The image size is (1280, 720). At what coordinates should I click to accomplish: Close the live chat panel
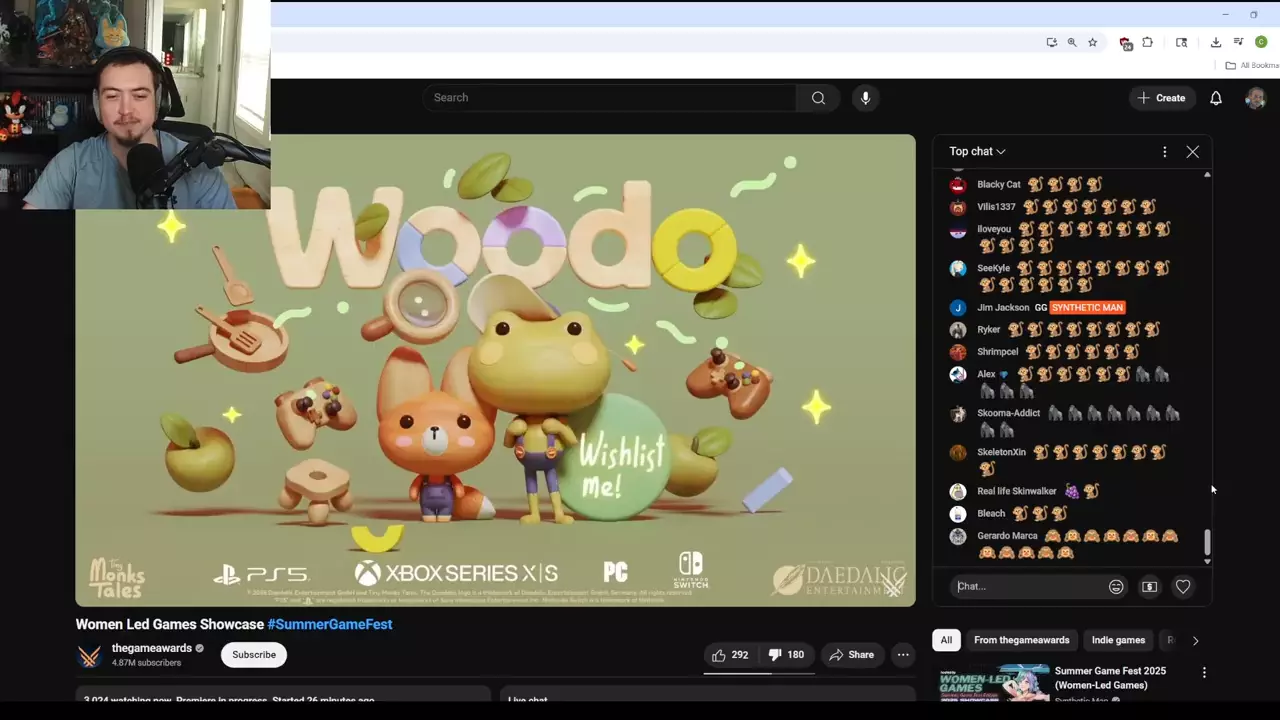pos(1193,152)
